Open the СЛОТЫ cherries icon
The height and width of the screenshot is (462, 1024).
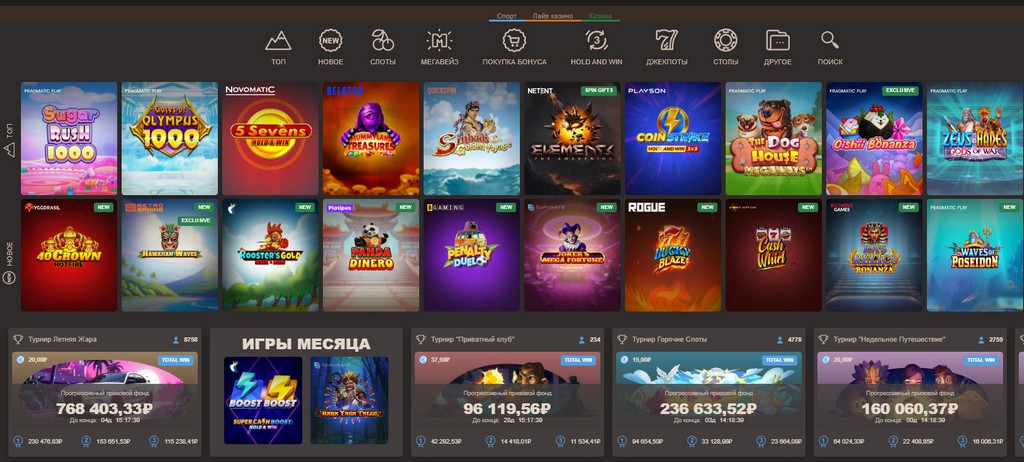point(383,41)
